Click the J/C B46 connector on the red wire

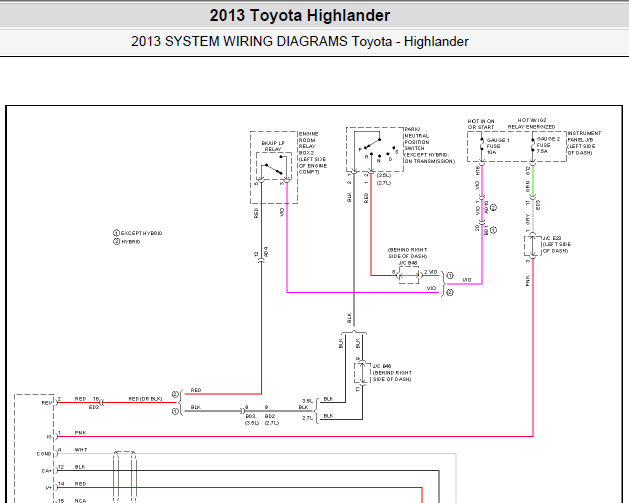coord(409,276)
